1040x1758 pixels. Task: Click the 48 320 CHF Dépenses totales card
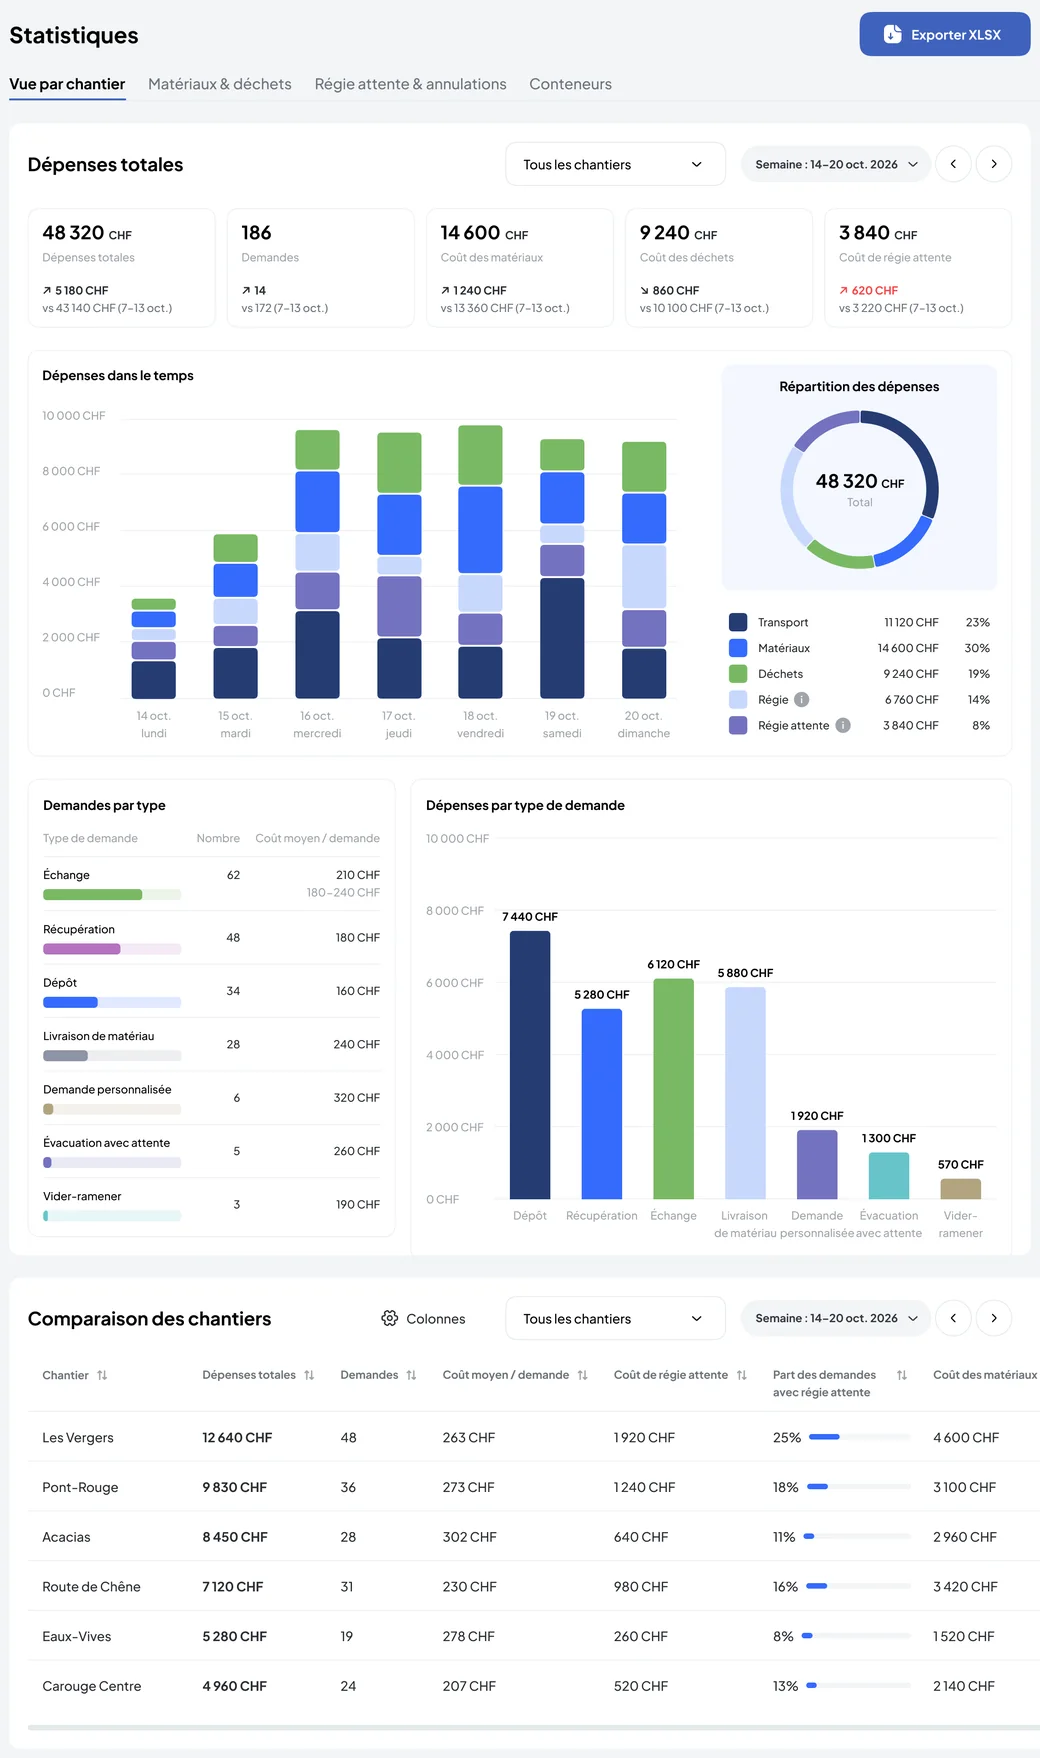click(122, 268)
